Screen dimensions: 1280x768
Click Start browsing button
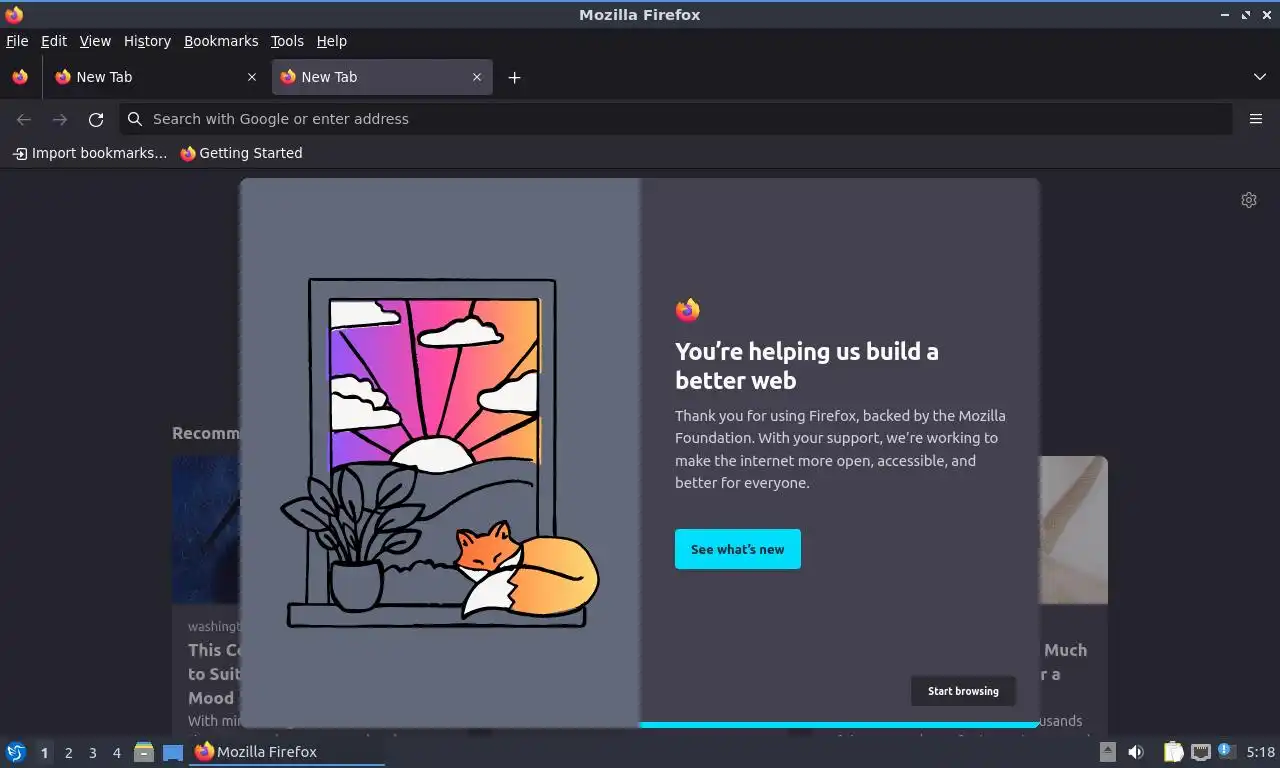[x=963, y=691]
